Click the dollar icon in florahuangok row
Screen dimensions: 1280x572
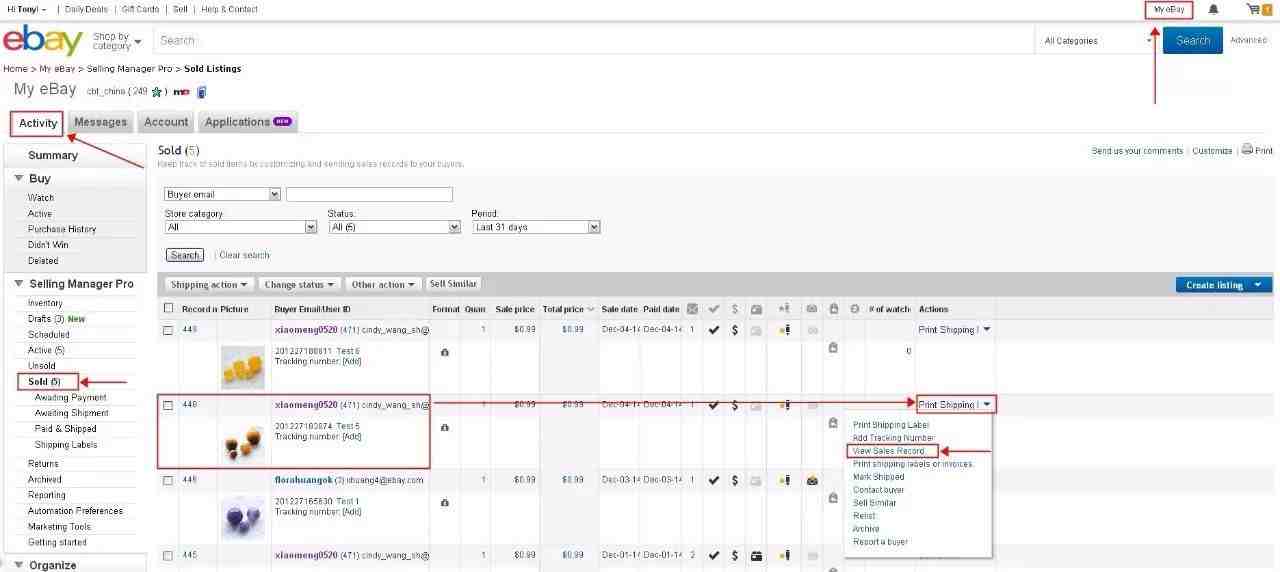[x=735, y=480]
